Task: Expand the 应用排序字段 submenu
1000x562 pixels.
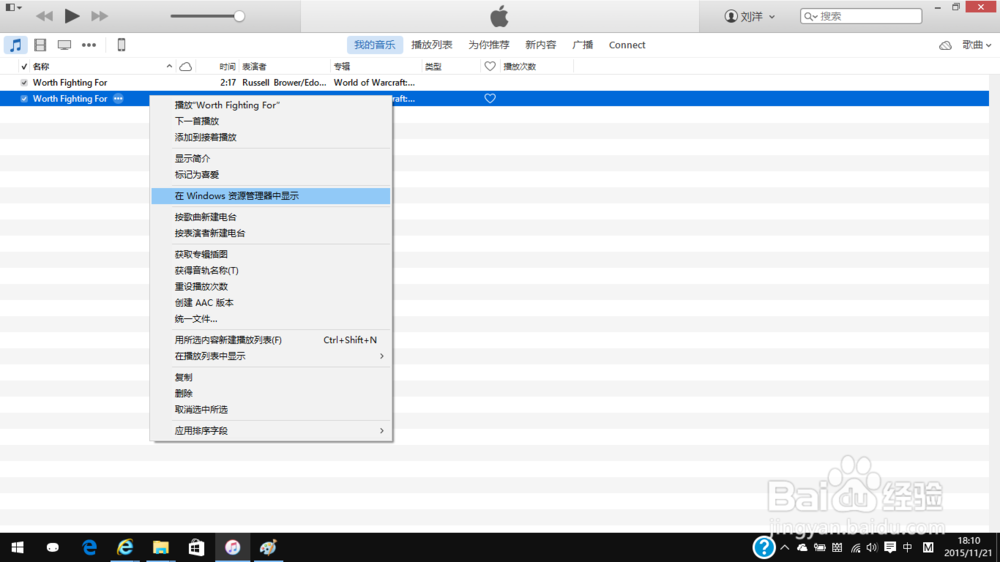Action: pyautogui.click(x=271, y=431)
